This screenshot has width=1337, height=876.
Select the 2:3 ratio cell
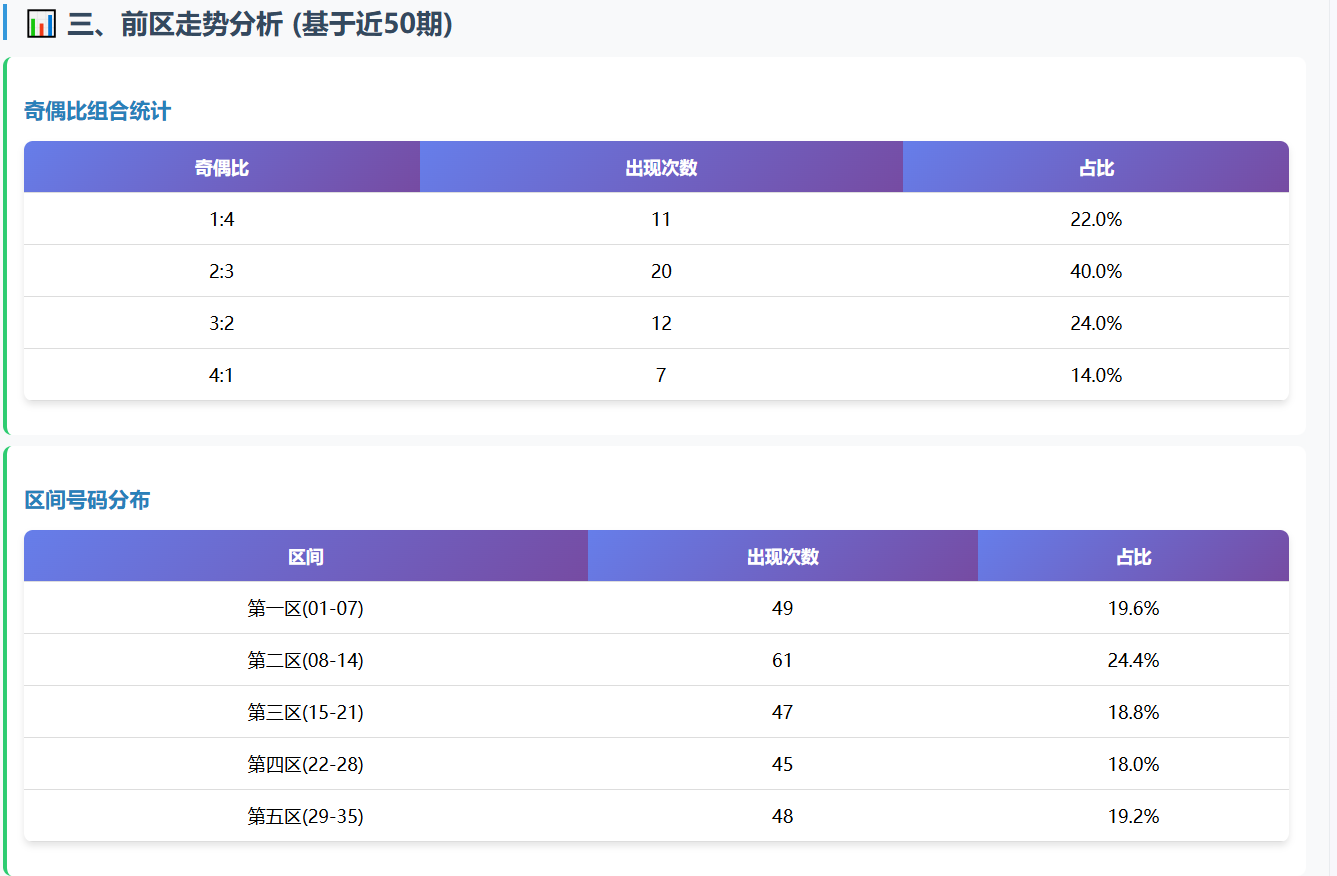[x=222, y=272]
